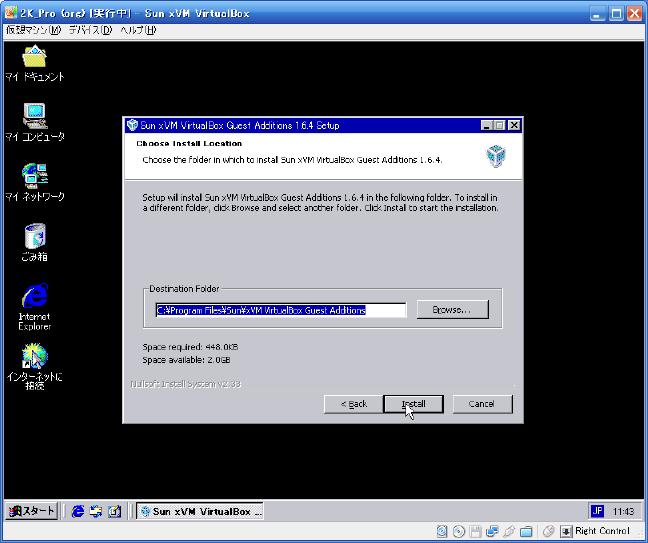
Task: Click the 'Space required: 448.0KB' text
Action: click(x=190, y=347)
